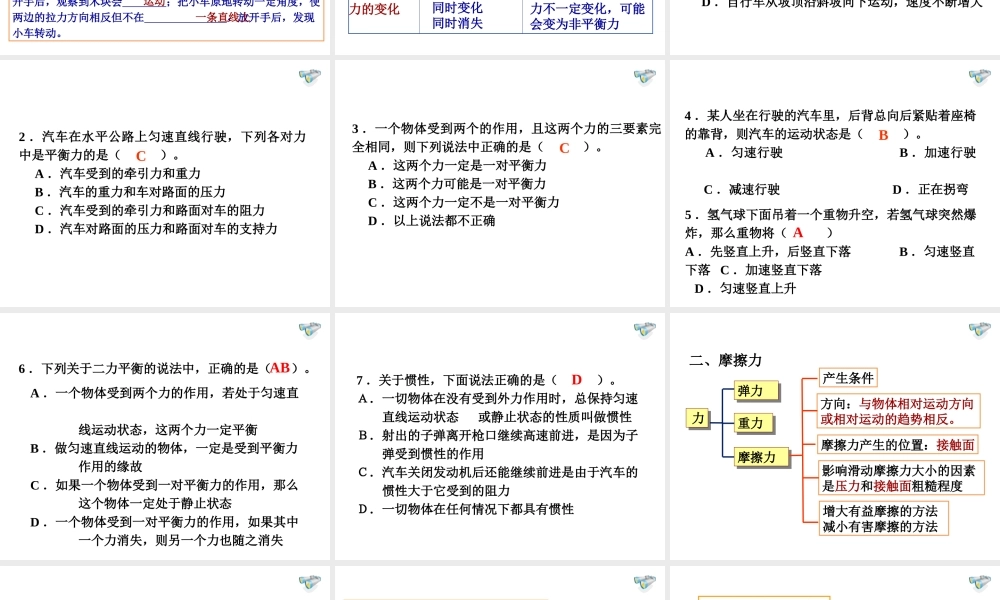This screenshot has height=600, width=1000.
Task: Click the logo icon on the slide beneath question 7
Action: [645, 582]
